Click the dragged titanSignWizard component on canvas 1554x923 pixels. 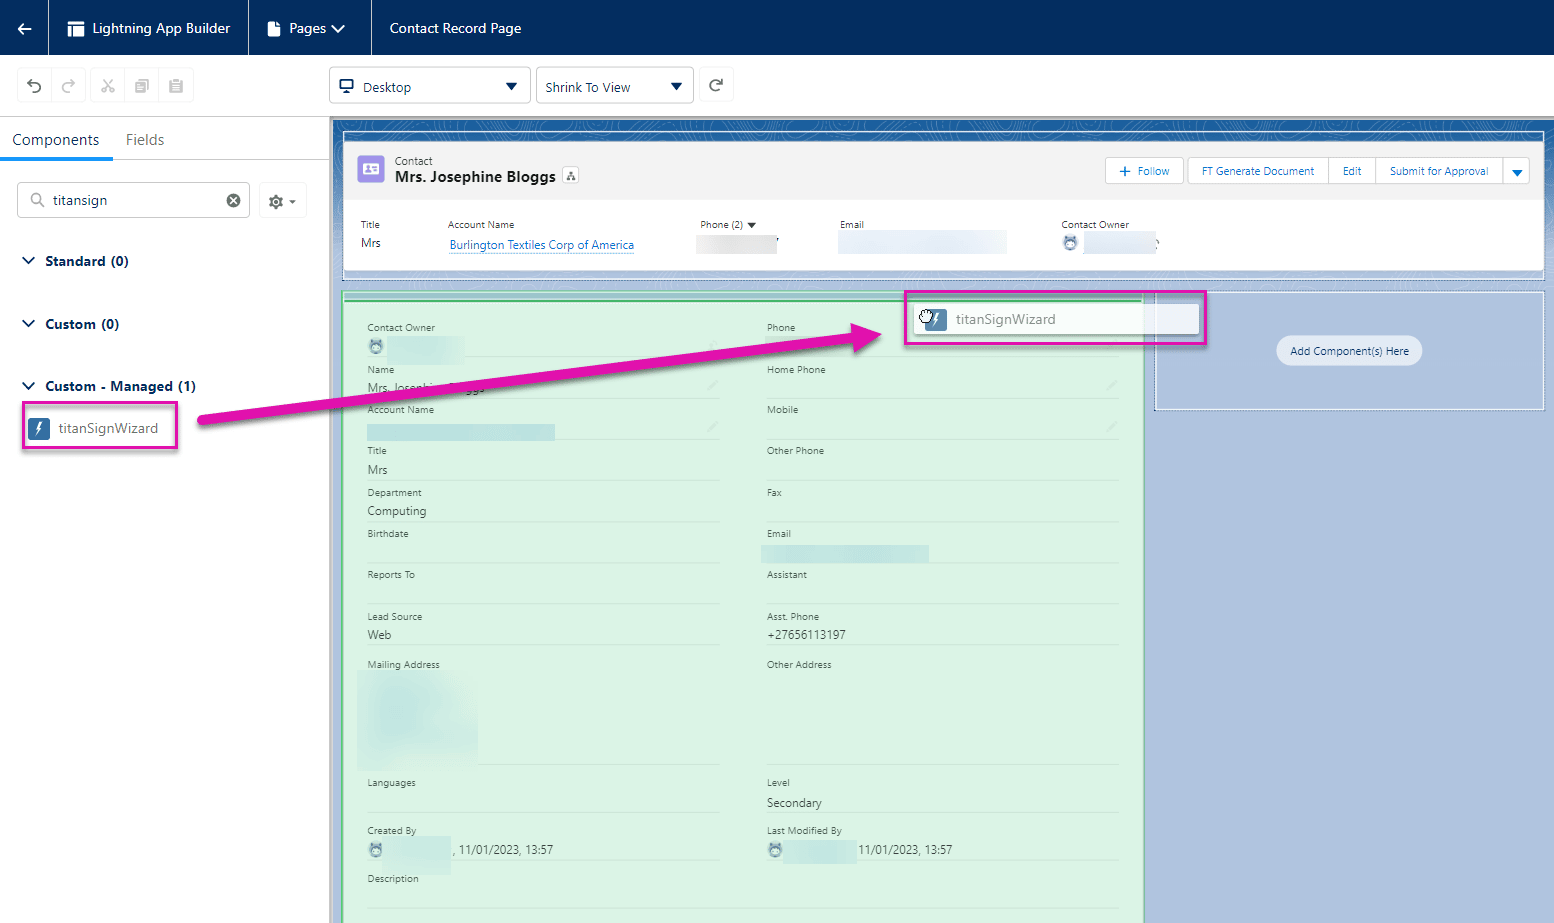point(1056,319)
